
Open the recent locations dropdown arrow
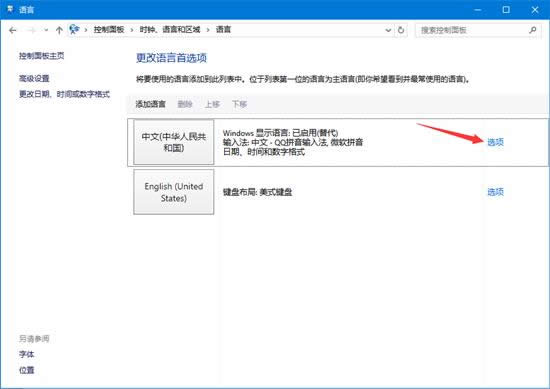[x=46, y=30]
